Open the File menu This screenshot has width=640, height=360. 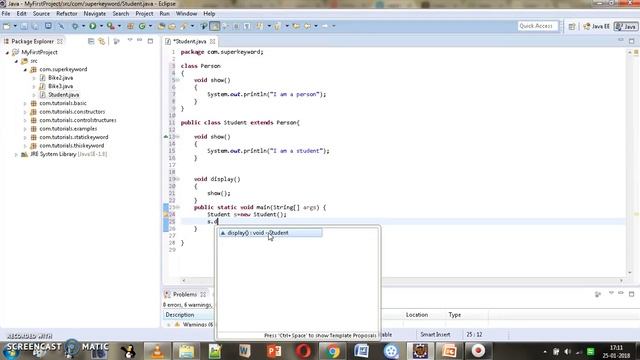pos(6,13)
